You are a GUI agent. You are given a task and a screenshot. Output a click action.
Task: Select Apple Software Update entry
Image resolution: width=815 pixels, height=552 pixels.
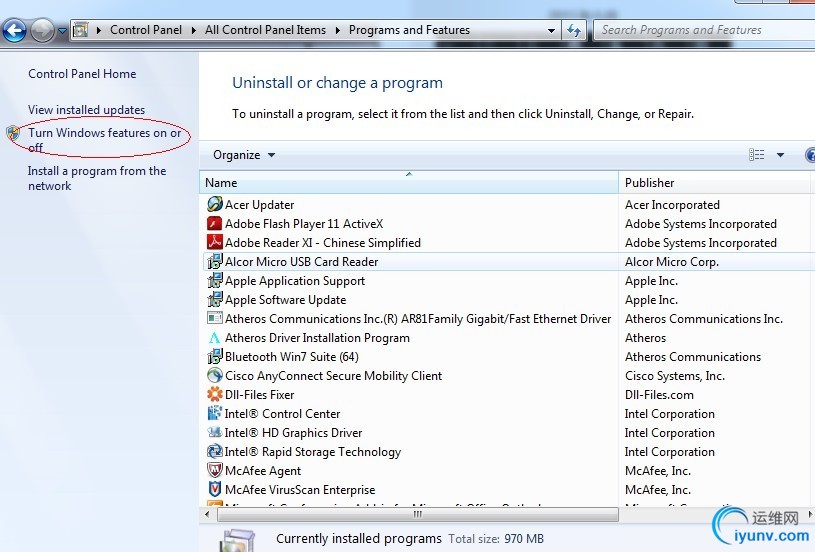click(285, 300)
